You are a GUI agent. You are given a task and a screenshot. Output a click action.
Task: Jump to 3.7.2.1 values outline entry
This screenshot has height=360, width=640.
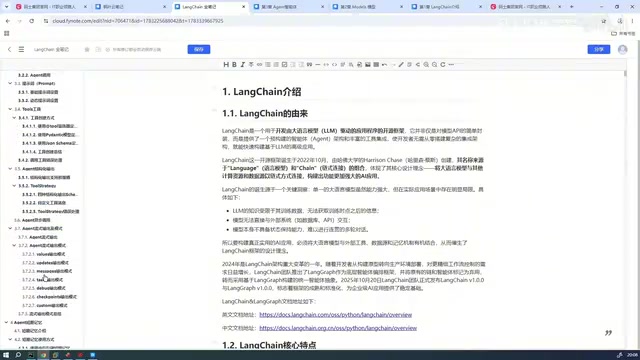(x=44, y=254)
